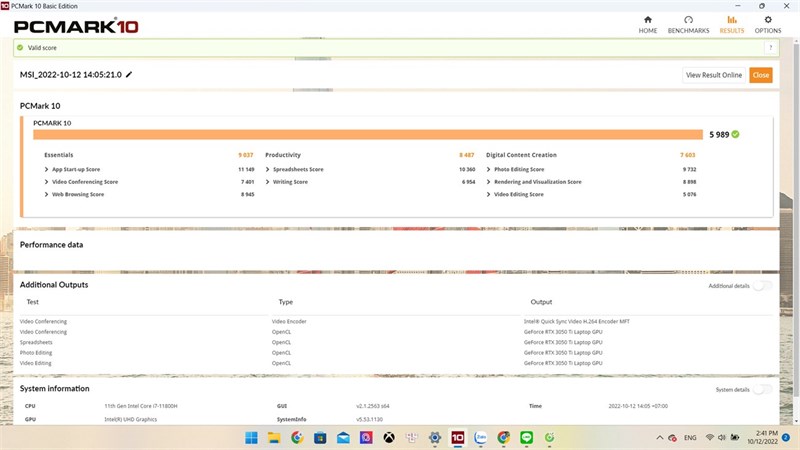Open LINE from the taskbar

527,437
